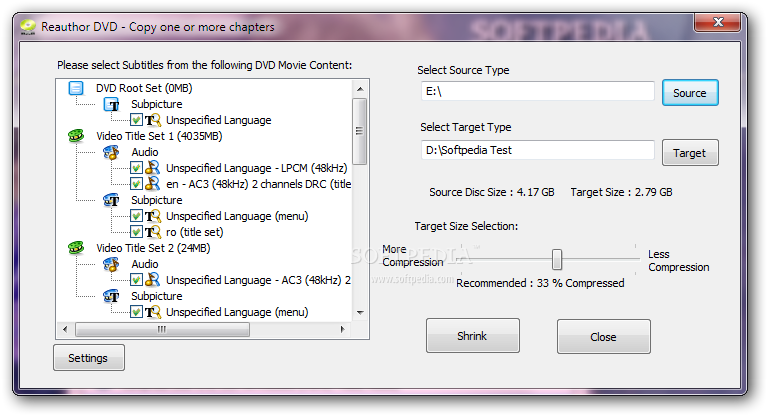Click the tree scroll up arrow

click(360, 89)
